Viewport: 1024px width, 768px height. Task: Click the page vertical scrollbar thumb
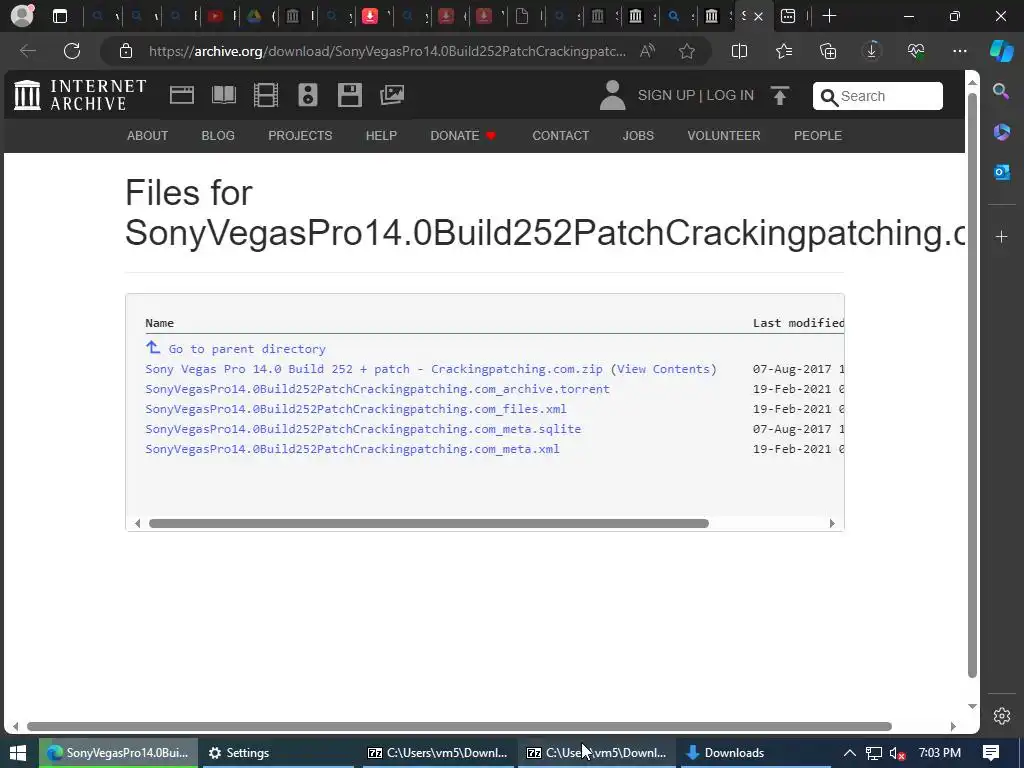click(x=972, y=385)
